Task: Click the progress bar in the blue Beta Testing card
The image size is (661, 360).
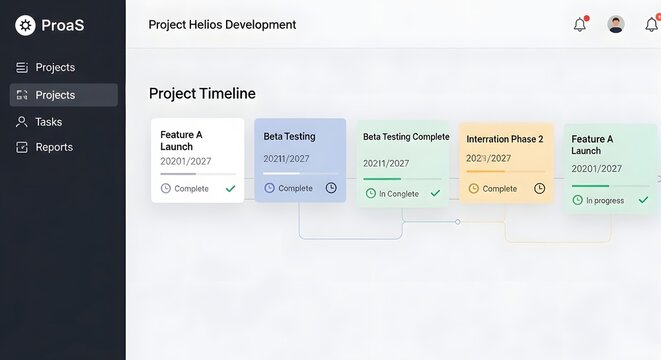Action: point(300,173)
